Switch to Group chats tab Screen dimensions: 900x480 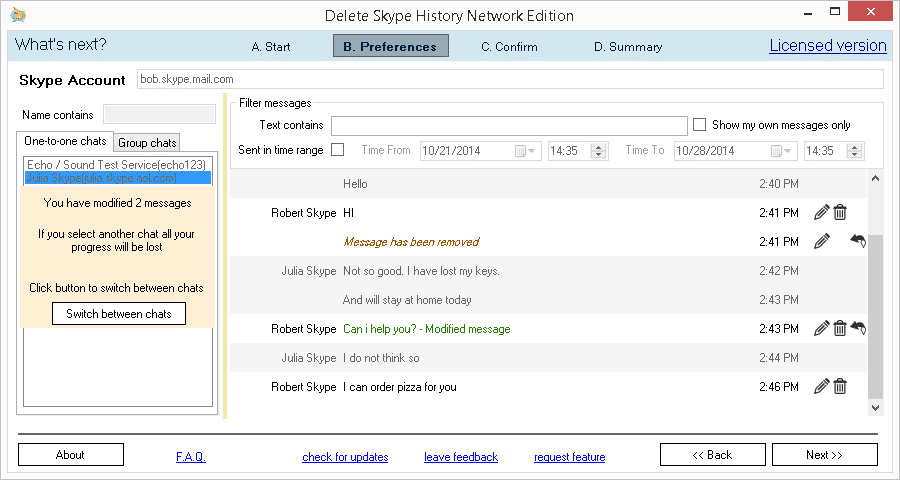(x=147, y=142)
